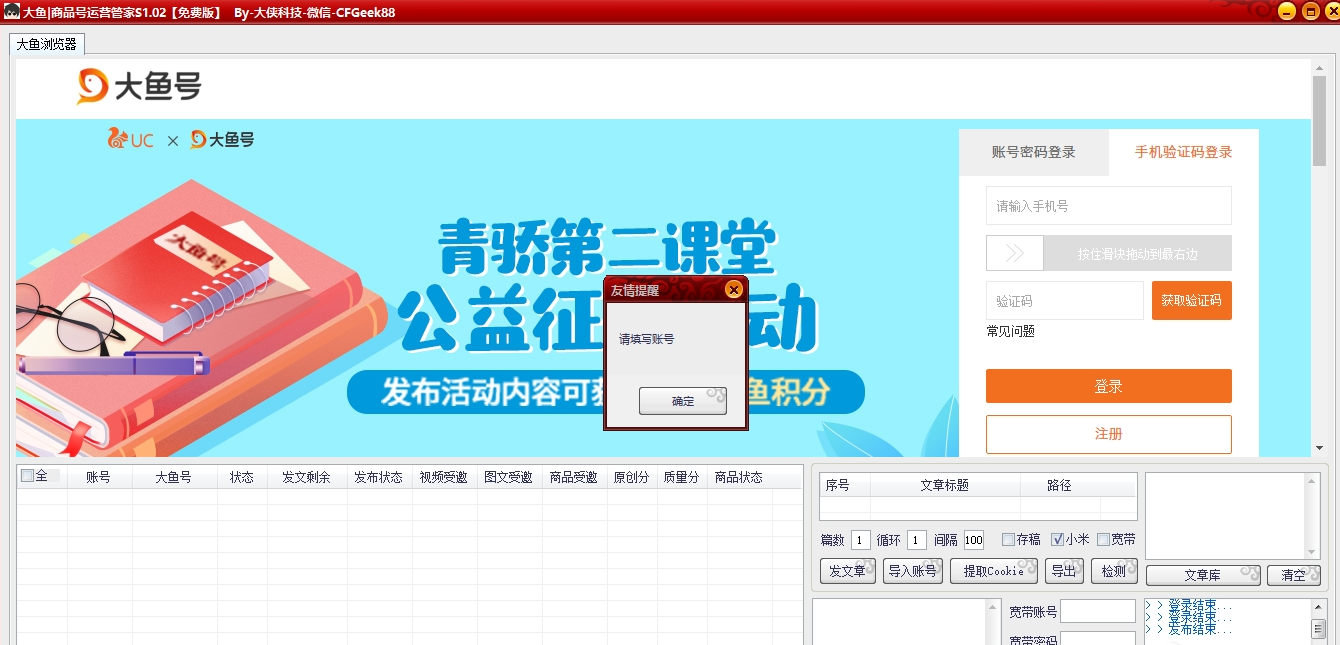
Task: Open the 常见问题 link
Action: coord(1011,331)
